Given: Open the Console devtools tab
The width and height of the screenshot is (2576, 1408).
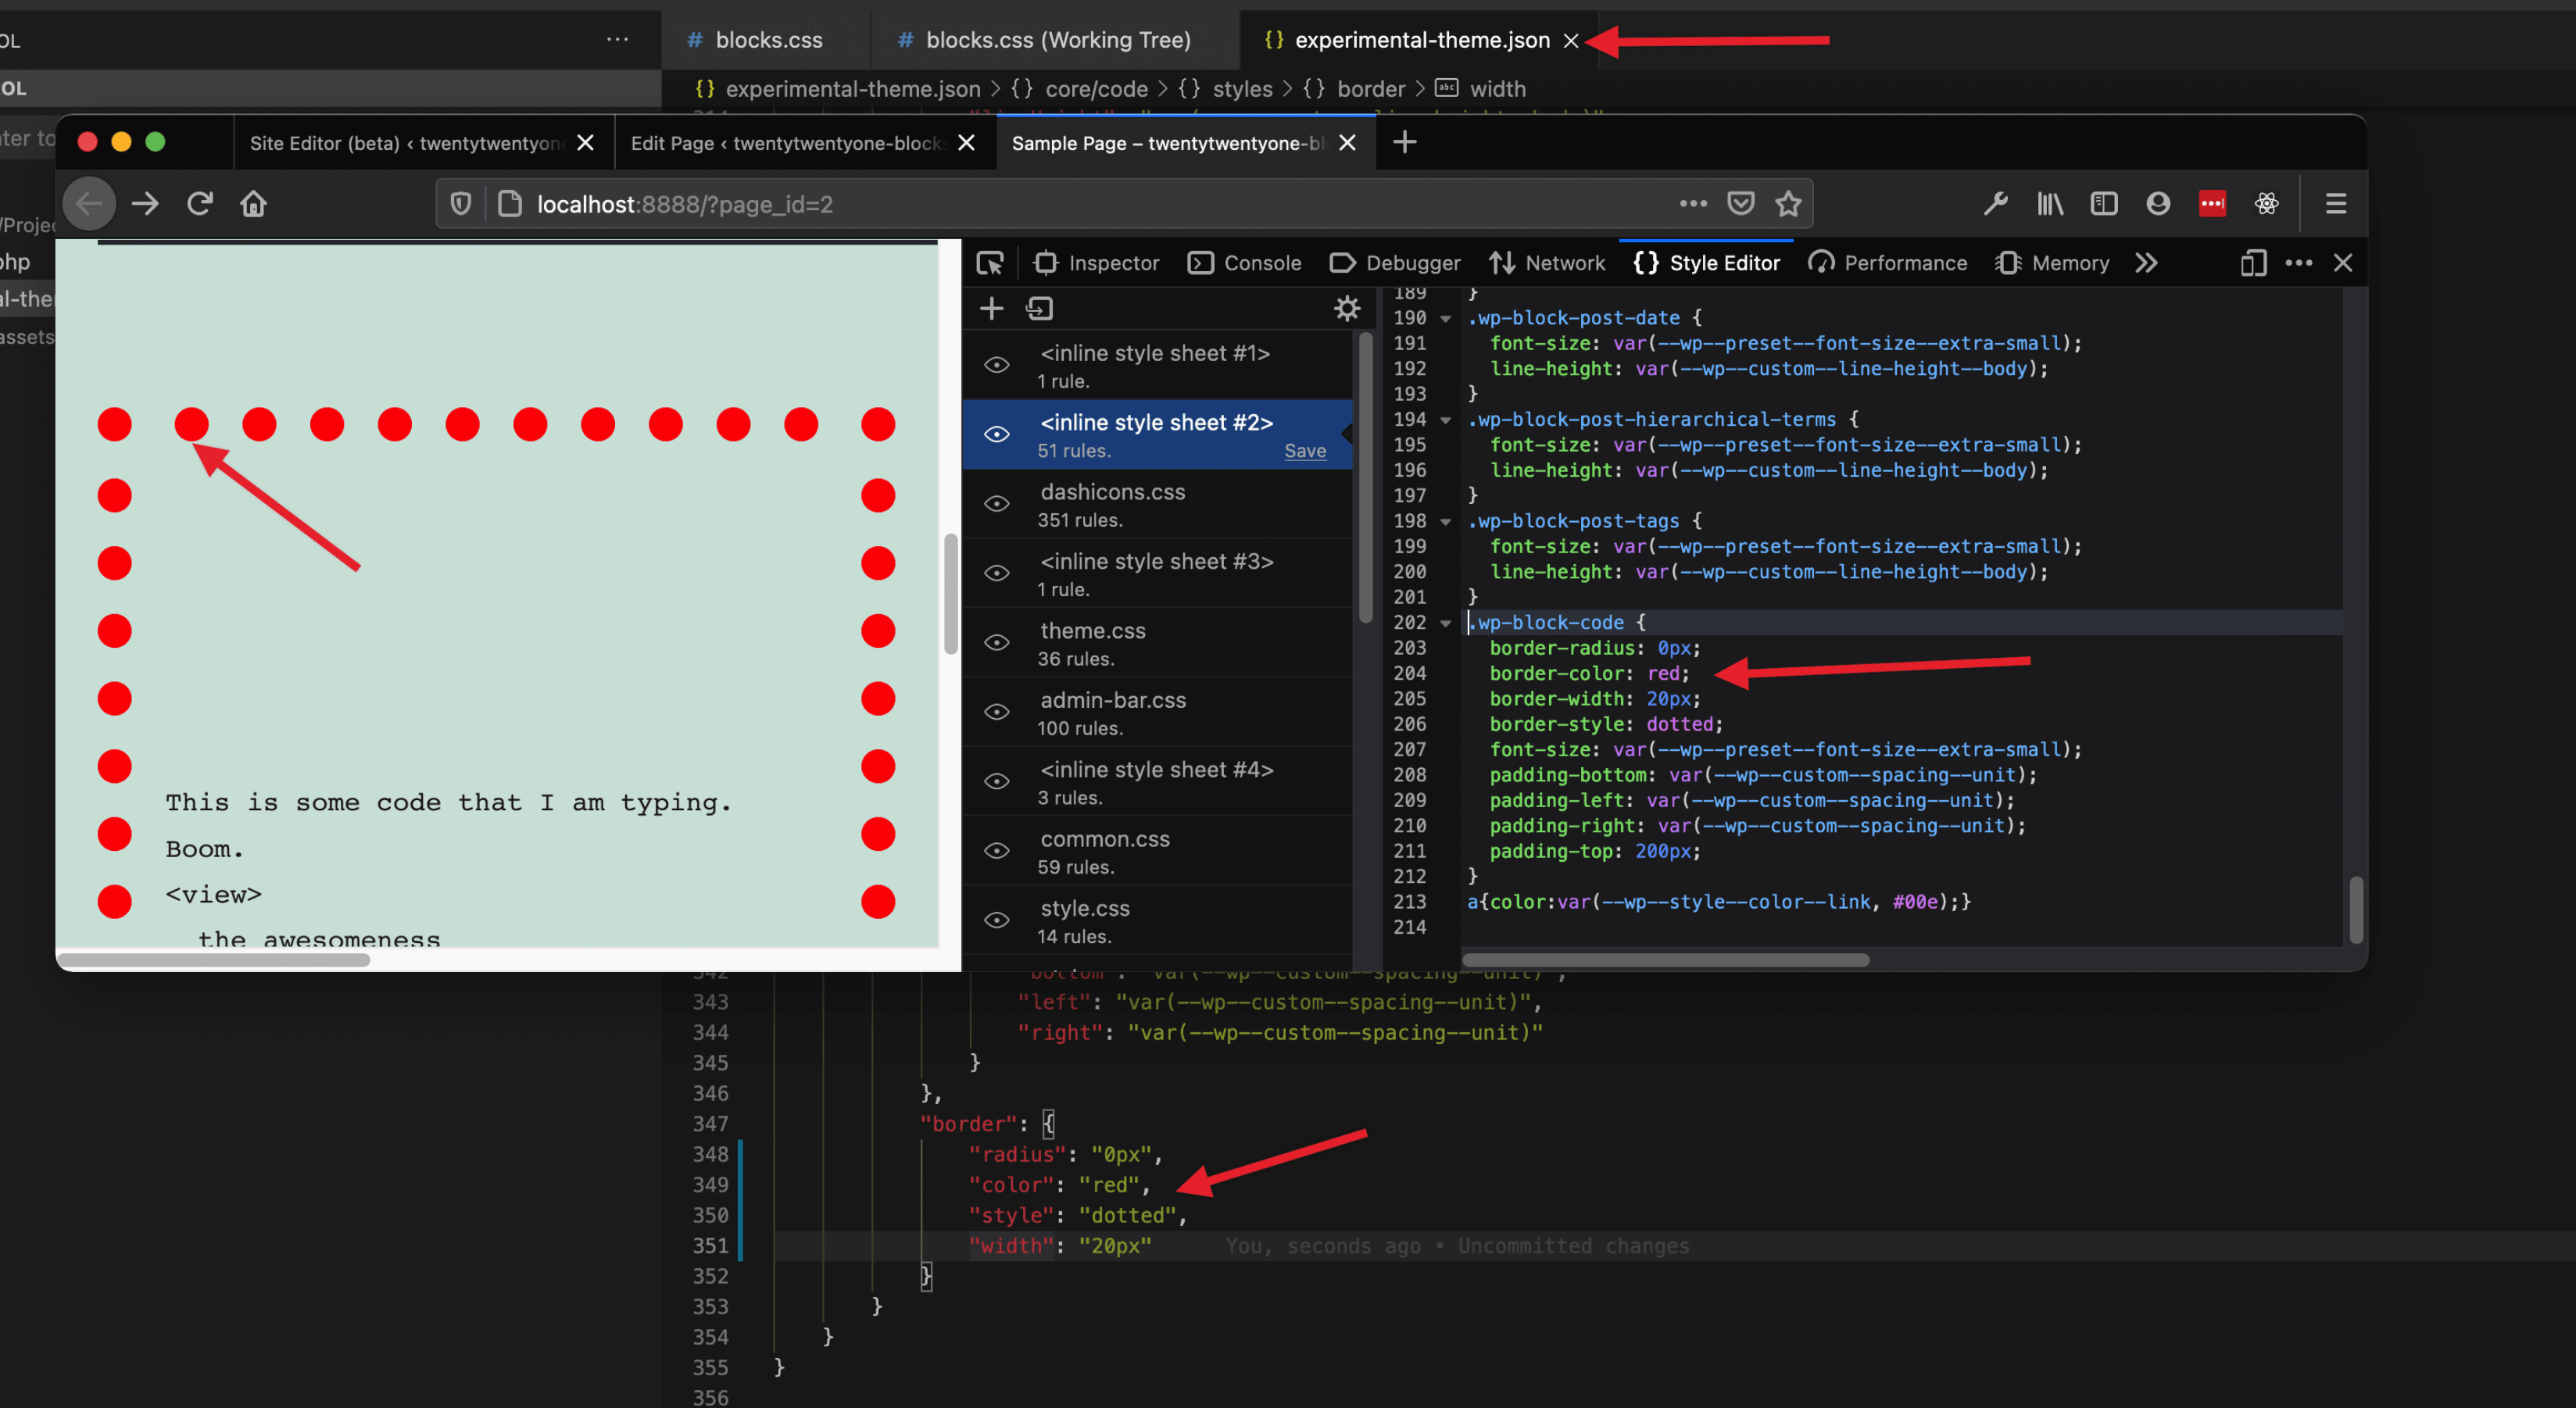Looking at the screenshot, I should 1244,263.
